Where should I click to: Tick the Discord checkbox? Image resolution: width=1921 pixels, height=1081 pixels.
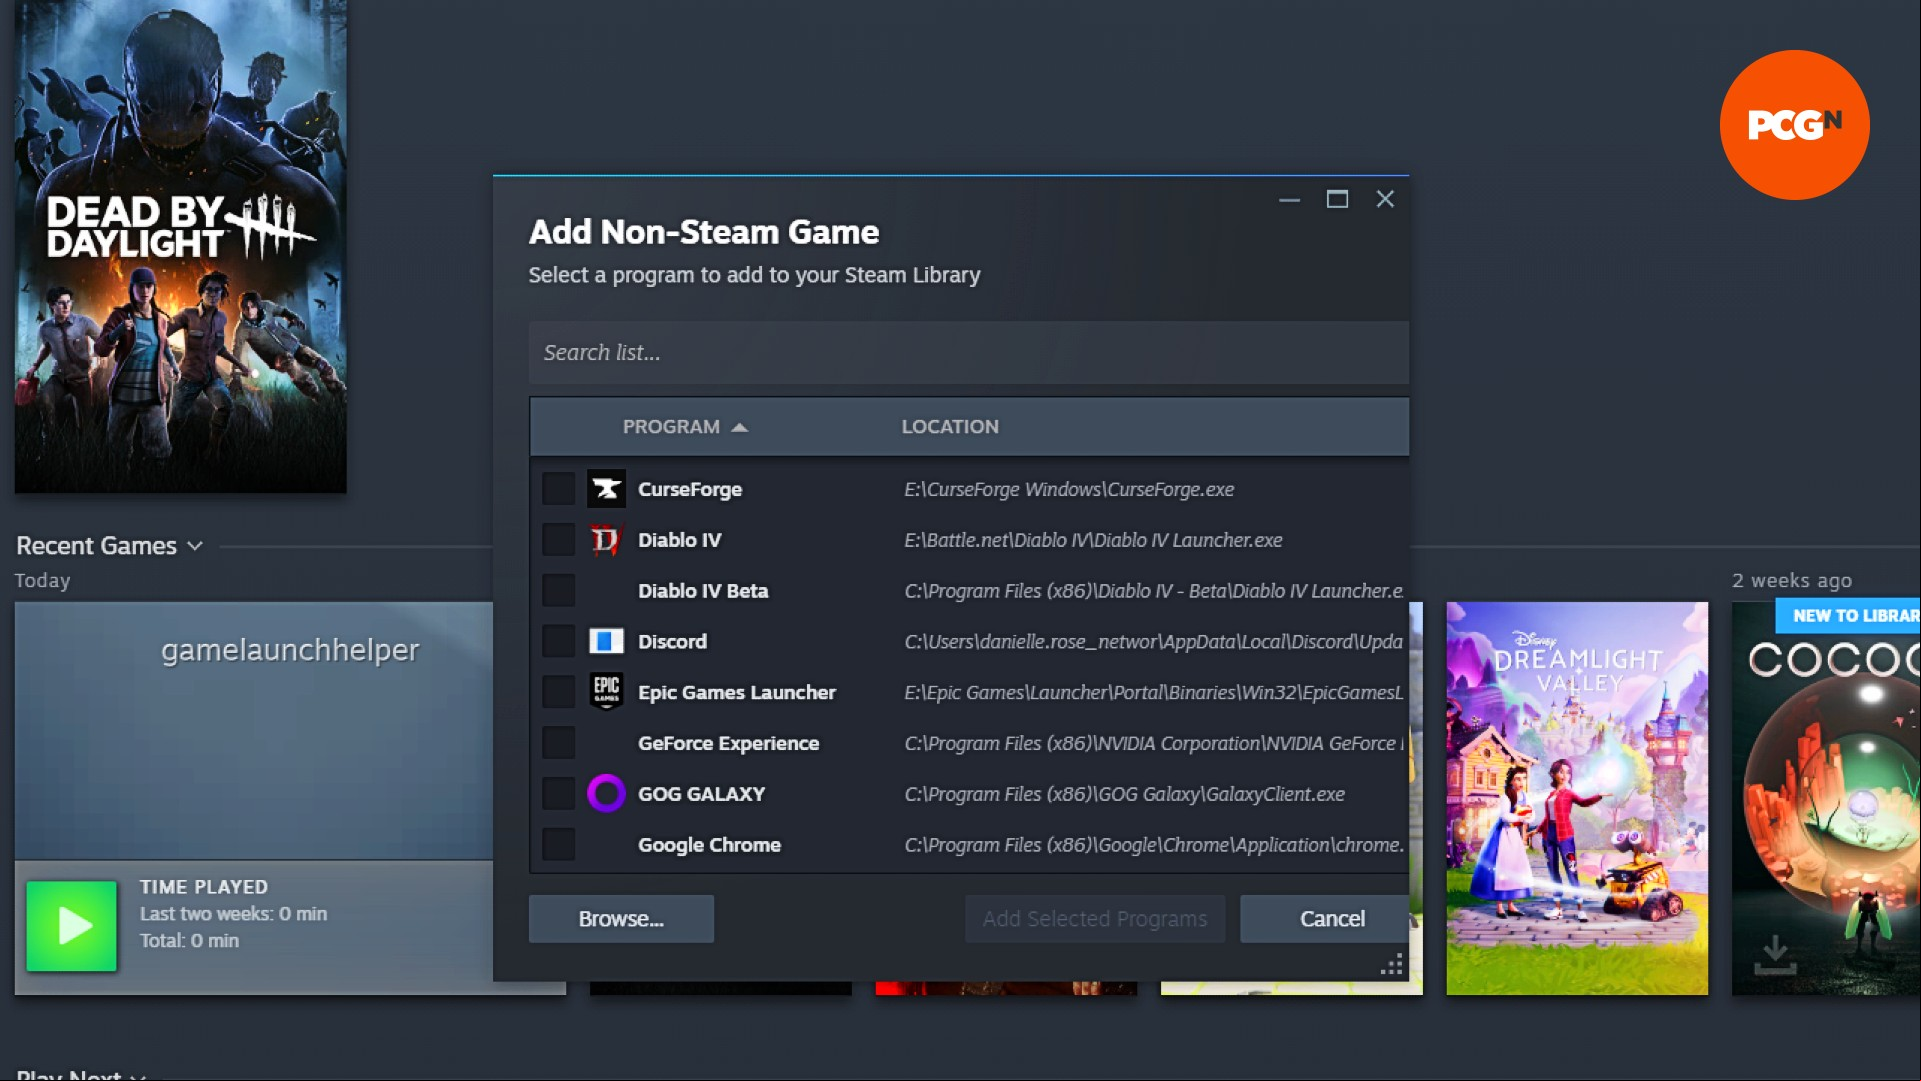tap(559, 641)
